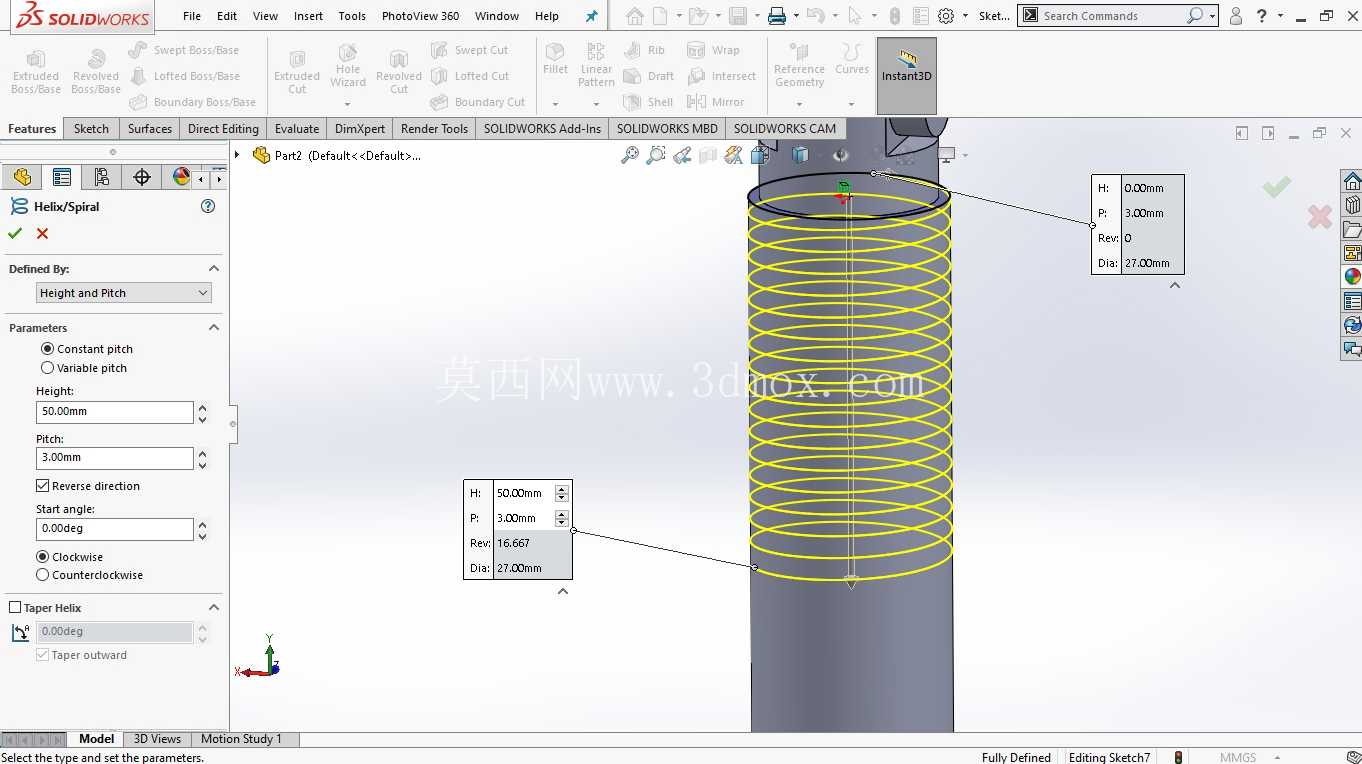The height and width of the screenshot is (764, 1362).
Task: Click the Pitch value field 3.00mm
Action: click(114, 458)
